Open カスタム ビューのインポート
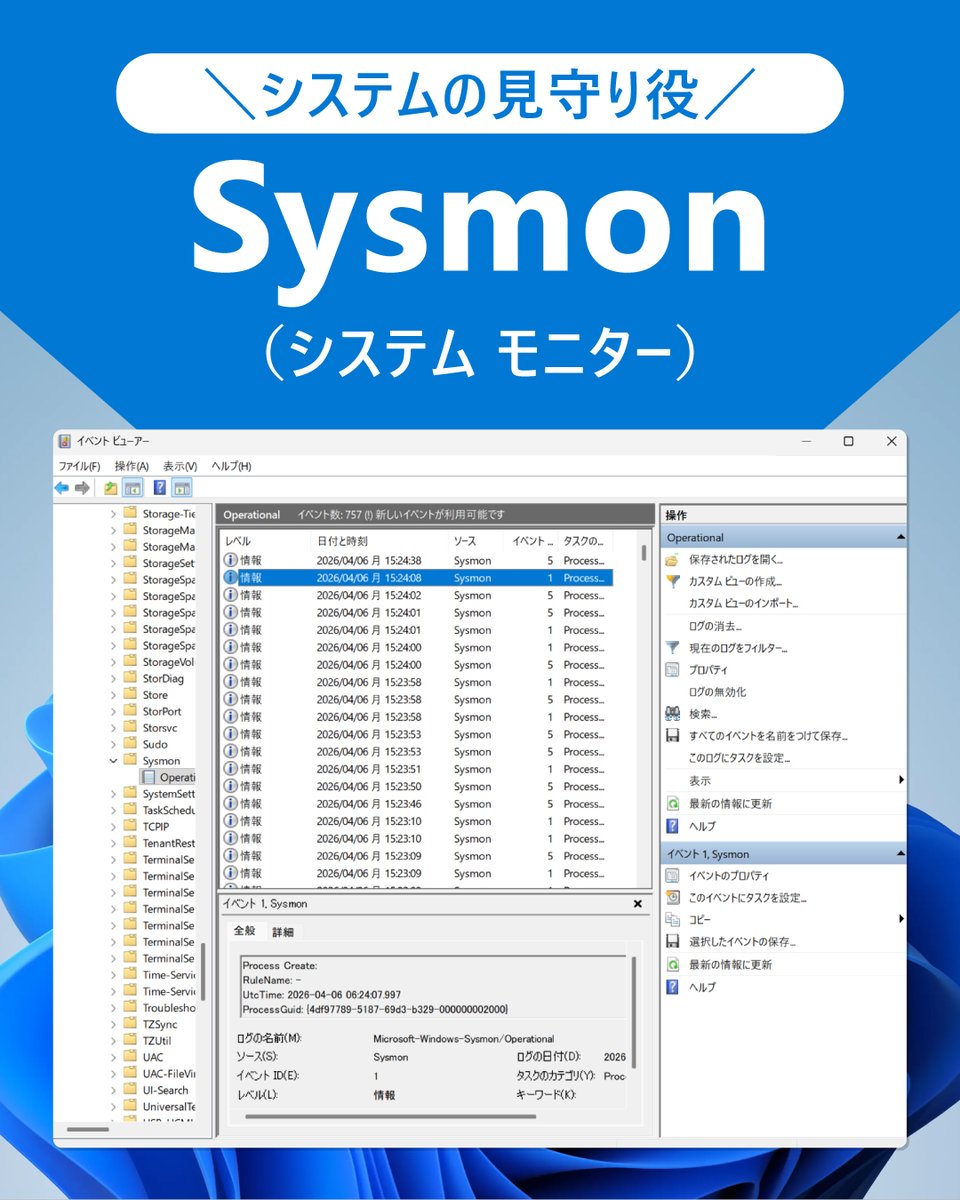This screenshot has height=1200, width=960. 743,602
